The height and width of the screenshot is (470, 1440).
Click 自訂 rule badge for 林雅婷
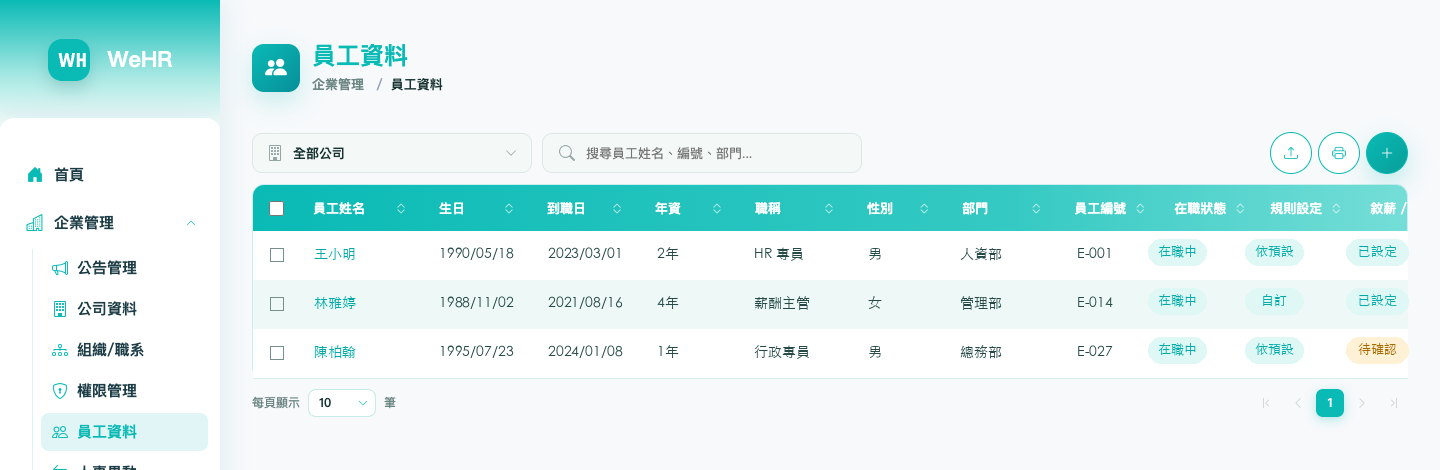pos(1274,301)
